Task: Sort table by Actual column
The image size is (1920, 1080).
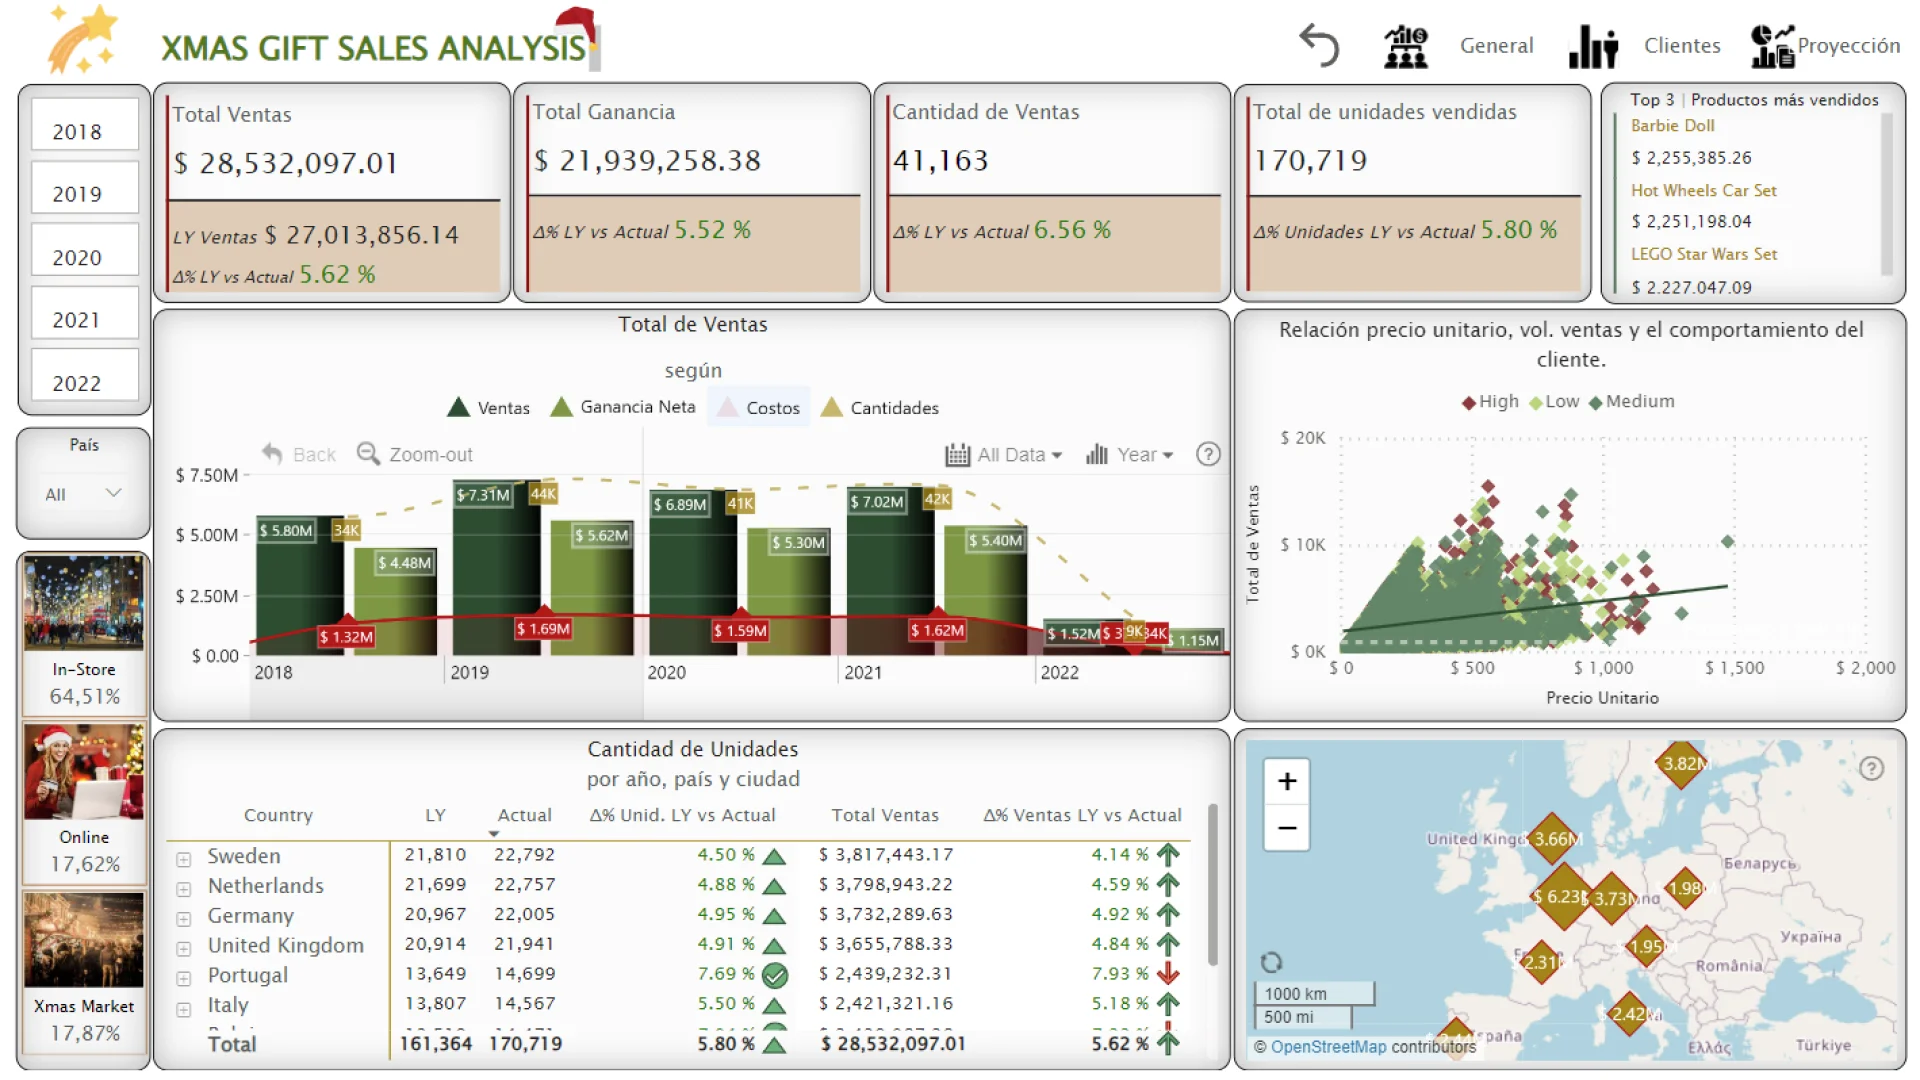Action: pyautogui.click(x=524, y=815)
